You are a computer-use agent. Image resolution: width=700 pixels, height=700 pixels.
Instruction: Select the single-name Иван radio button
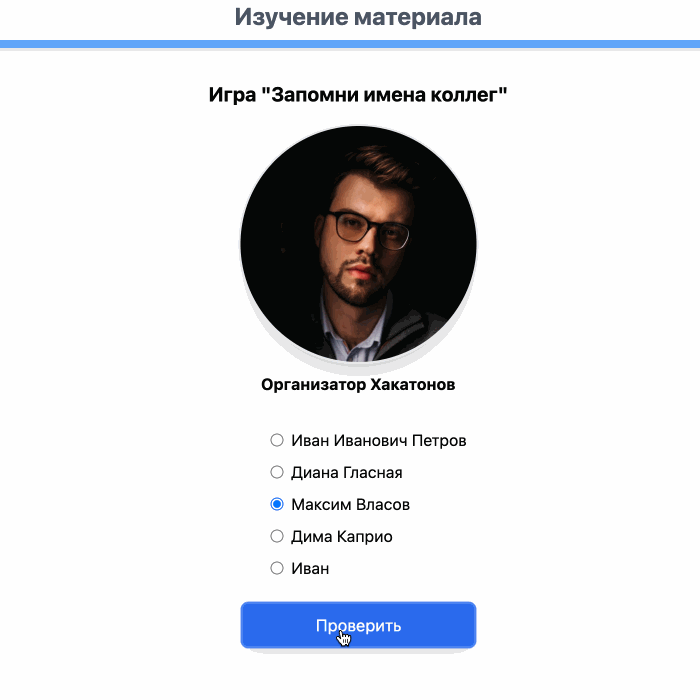[x=277, y=568]
